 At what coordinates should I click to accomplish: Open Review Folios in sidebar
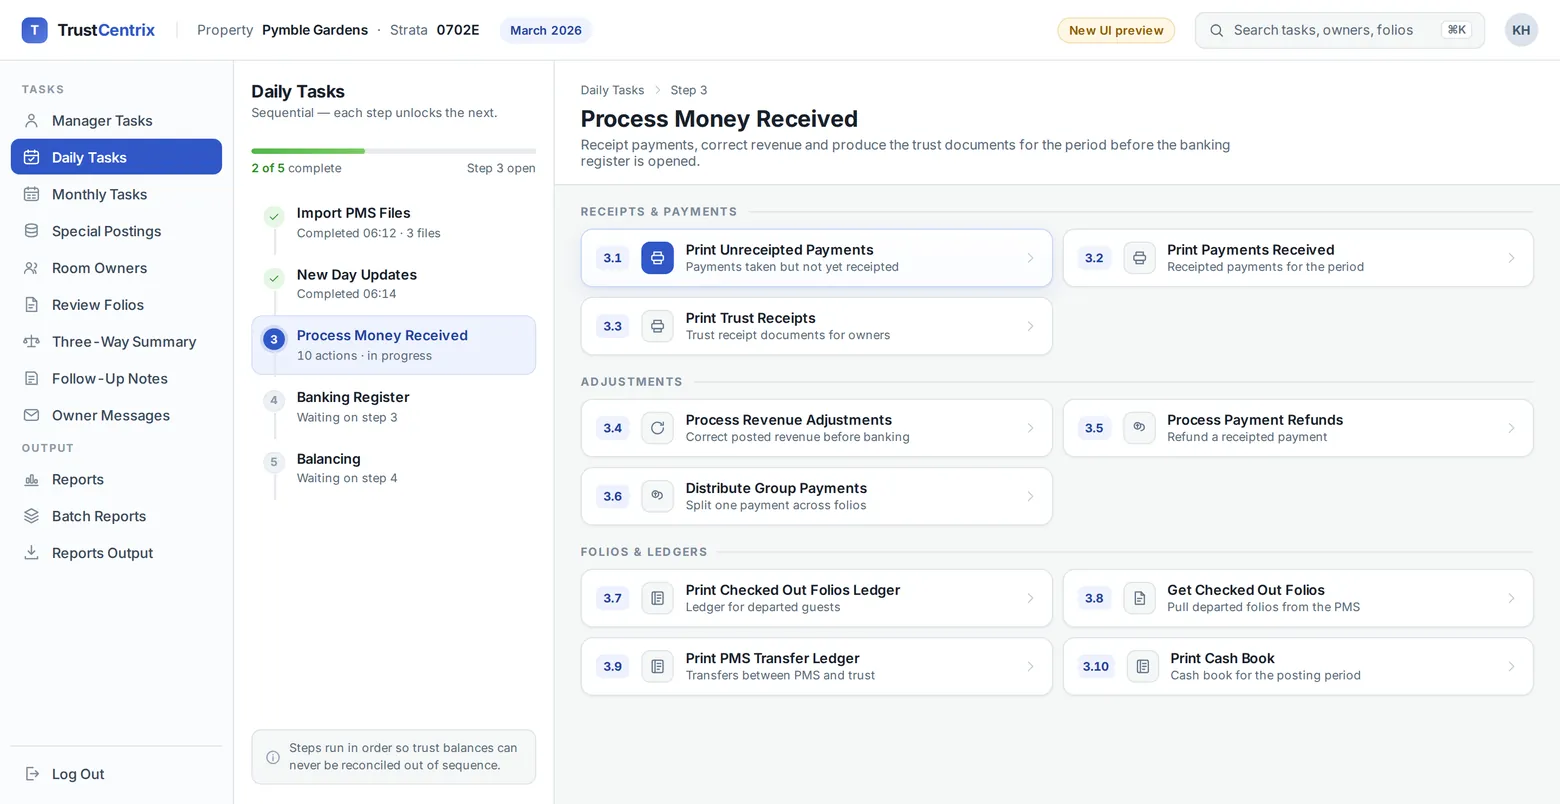[x=116, y=305]
